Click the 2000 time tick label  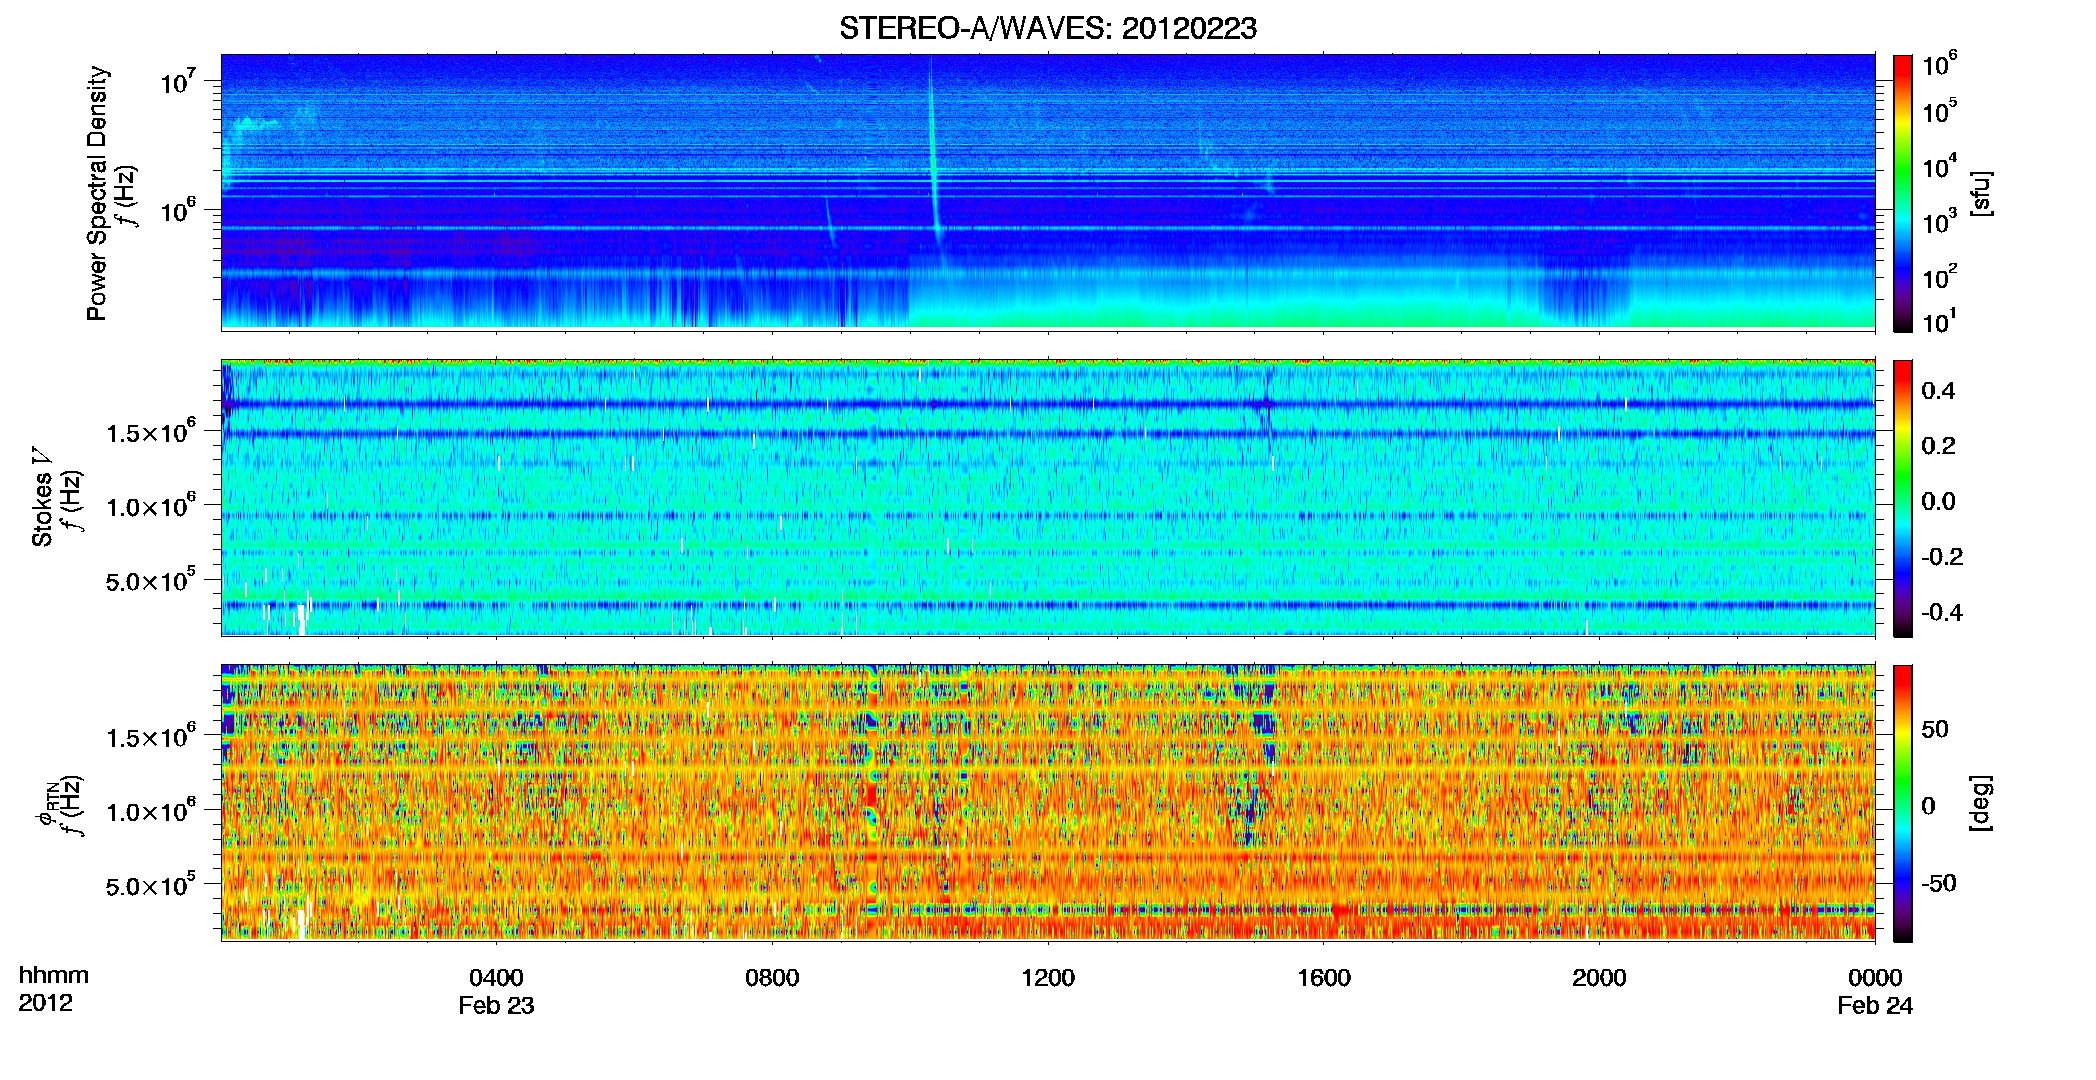pos(1599,978)
